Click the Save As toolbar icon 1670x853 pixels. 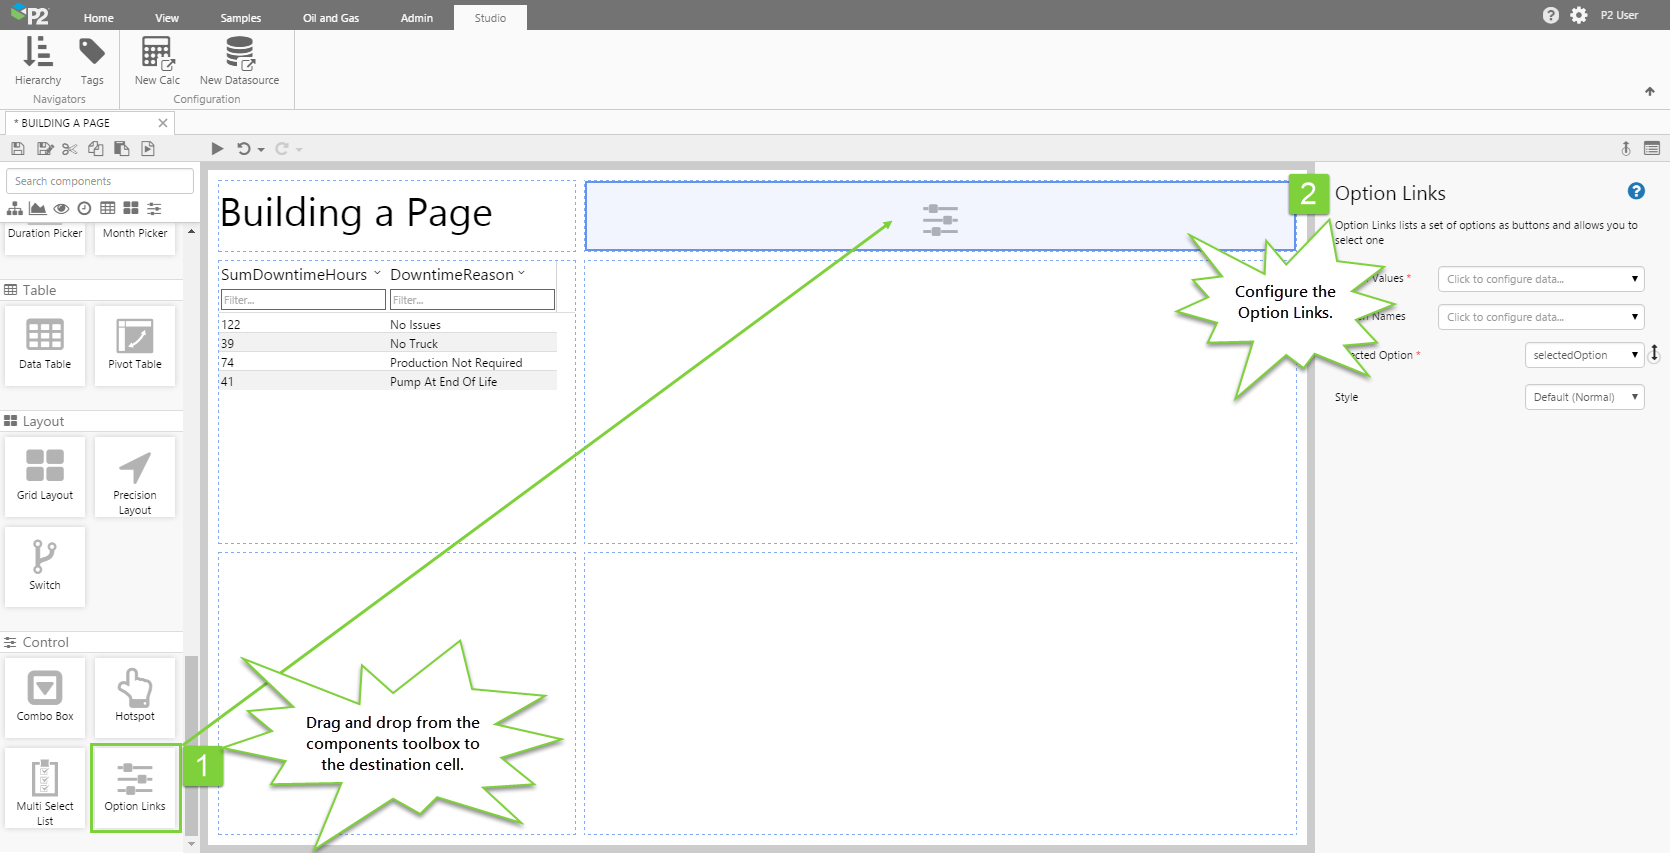point(44,149)
